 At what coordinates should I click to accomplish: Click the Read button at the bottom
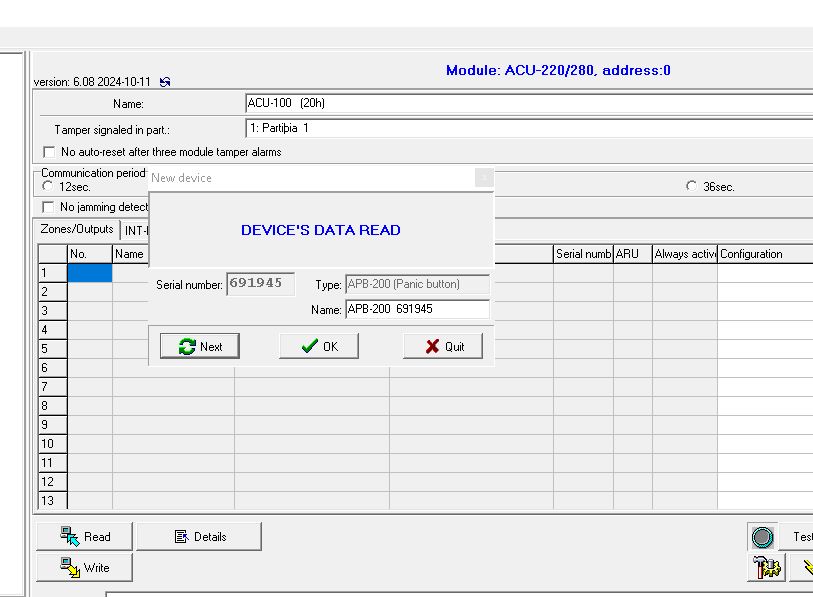[x=85, y=536]
